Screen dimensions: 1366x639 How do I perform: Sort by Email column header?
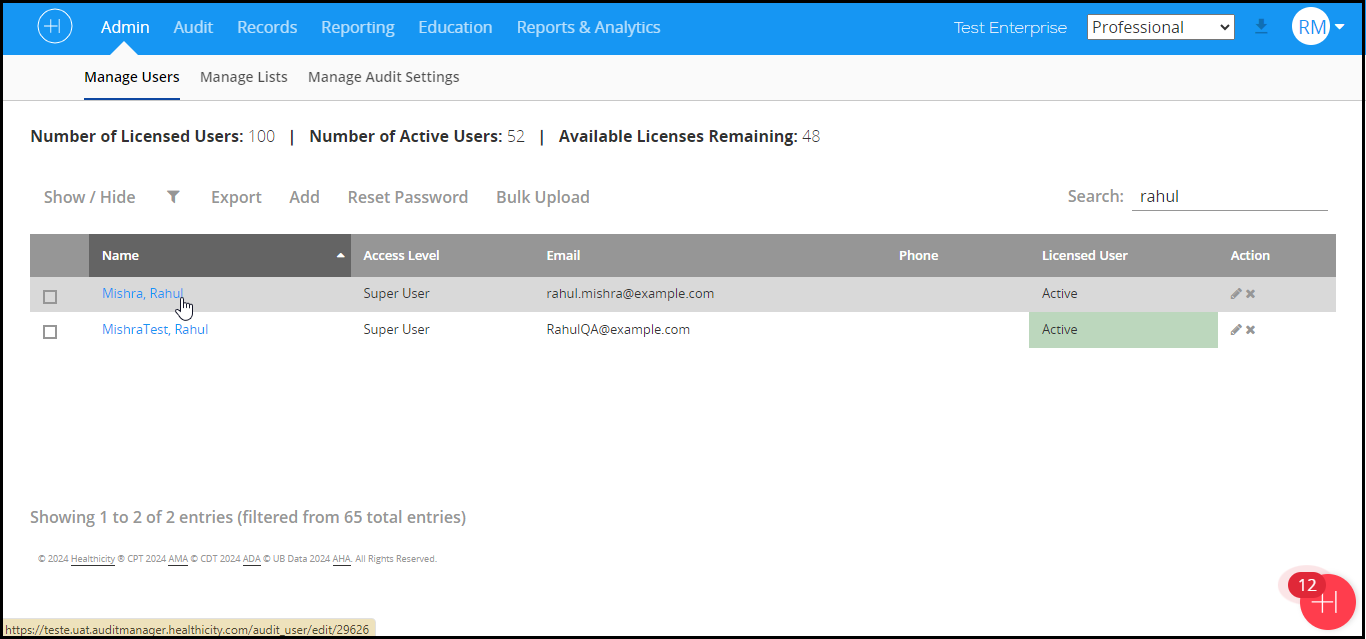563,255
